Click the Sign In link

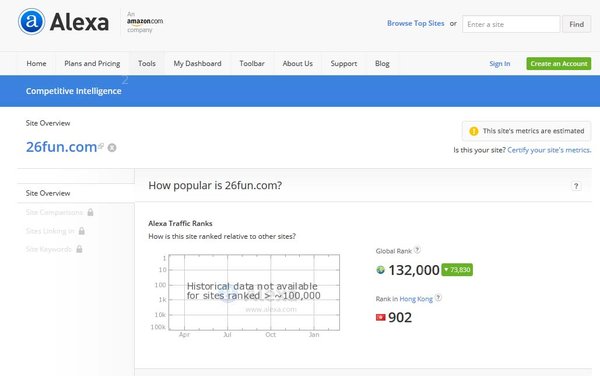click(x=500, y=63)
